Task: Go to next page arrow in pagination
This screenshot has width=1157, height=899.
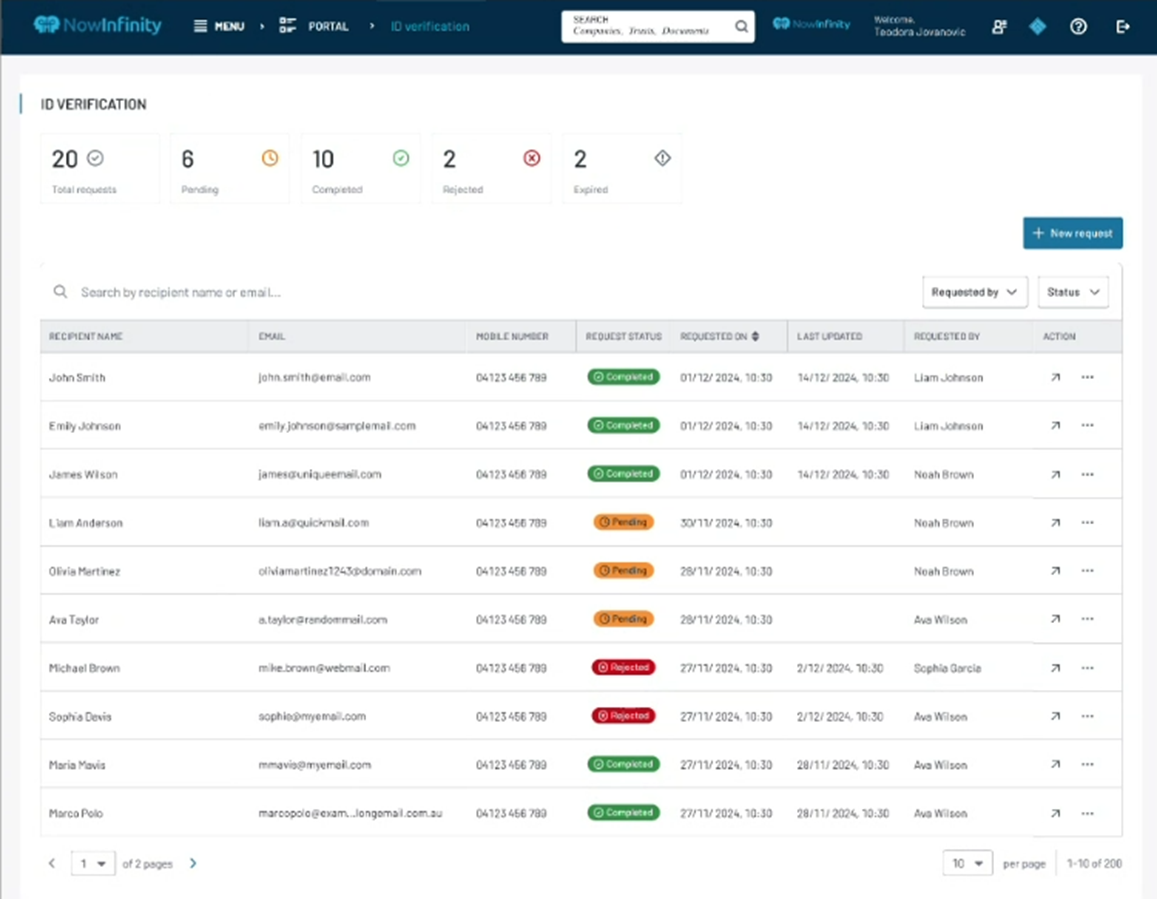Action: (193, 864)
